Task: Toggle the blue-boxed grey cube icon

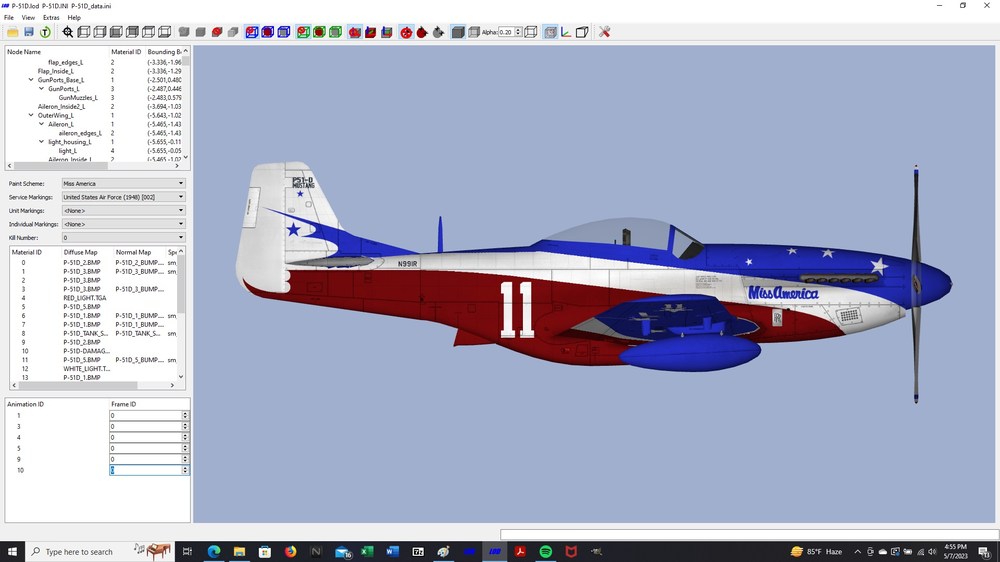Action: pyautogui.click(x=284, y=32)
